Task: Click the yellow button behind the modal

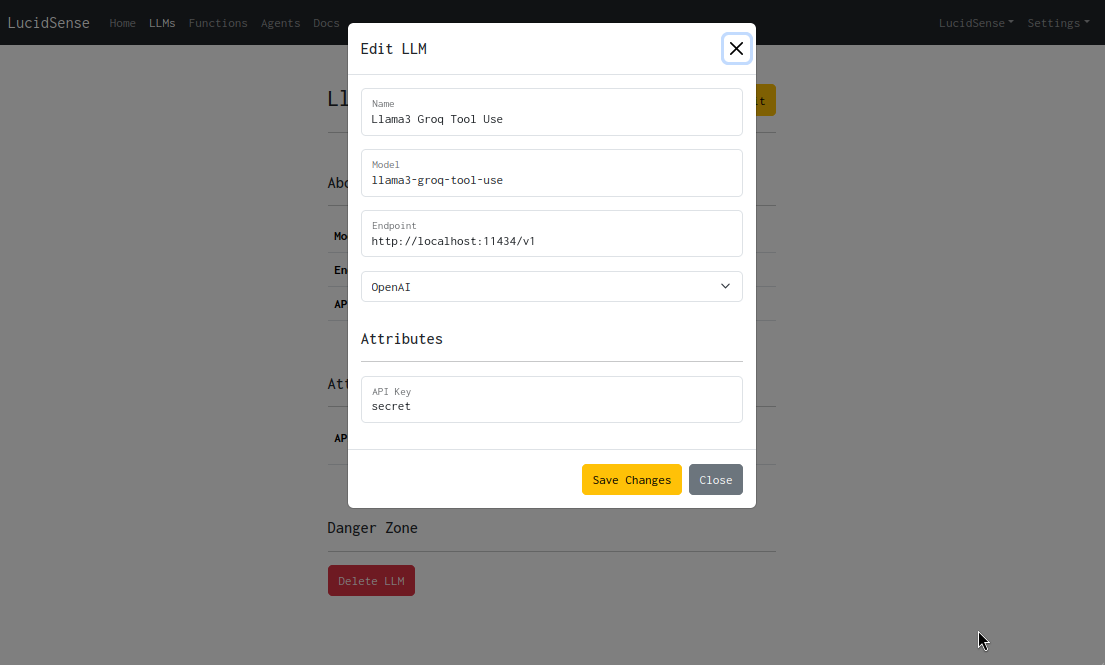Action: pyautogui.click(x=763, y=100)
